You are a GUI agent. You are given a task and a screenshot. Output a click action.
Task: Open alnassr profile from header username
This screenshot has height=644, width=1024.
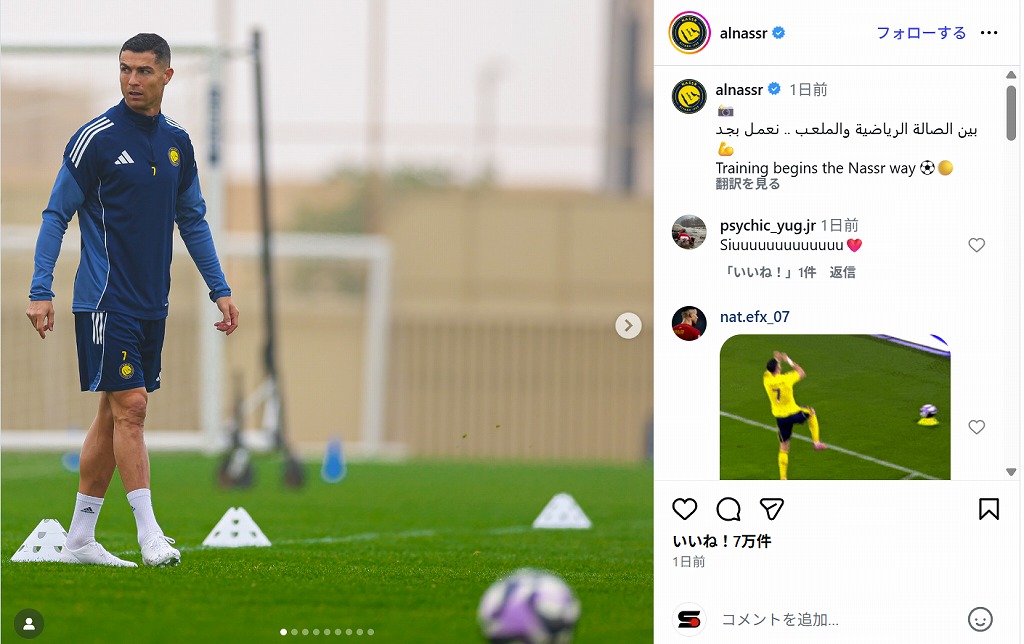click(743, 33)
